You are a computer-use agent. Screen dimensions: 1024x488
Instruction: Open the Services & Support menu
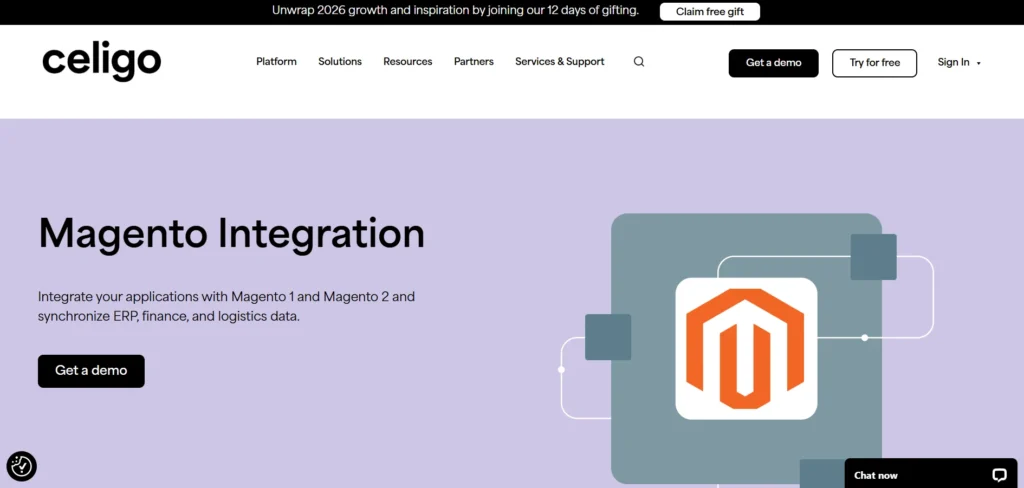(x=560, y=61)
